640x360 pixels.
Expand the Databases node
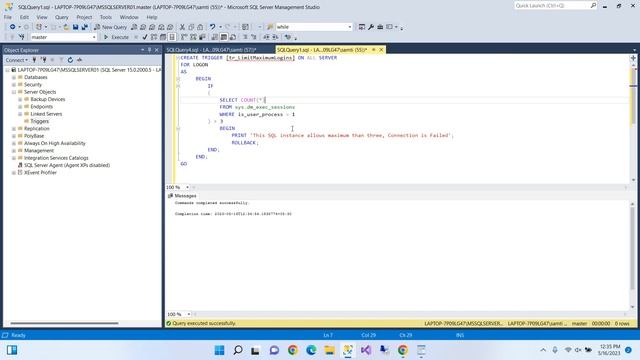tap(14, 77)
